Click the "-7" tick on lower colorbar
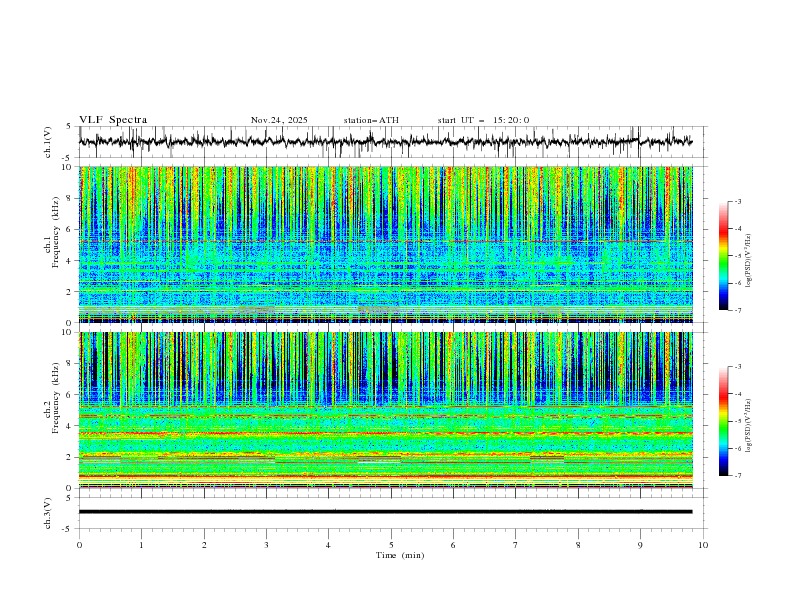The image size is (792, 612). click(x=738, y=476)
